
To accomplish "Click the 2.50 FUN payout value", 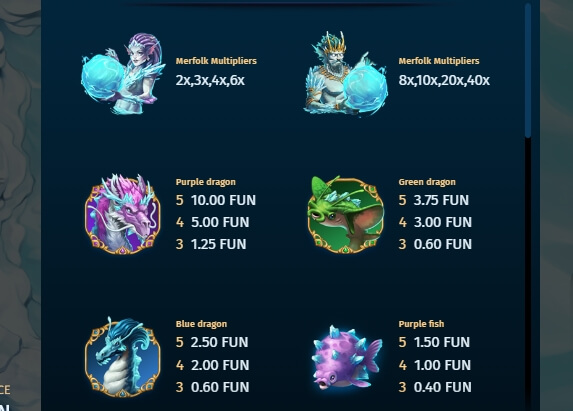I will pos(220,342).
